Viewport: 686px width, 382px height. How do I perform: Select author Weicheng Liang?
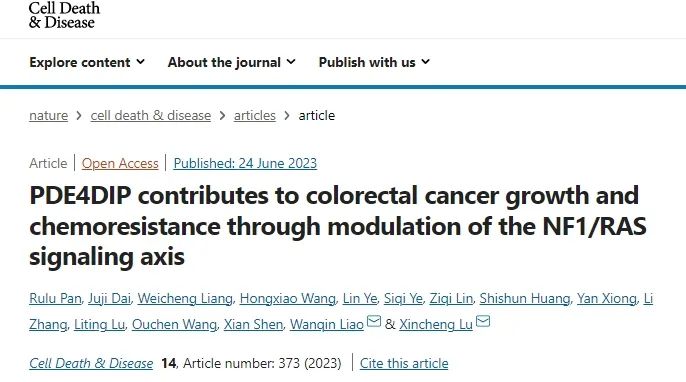tap(185, 298)
